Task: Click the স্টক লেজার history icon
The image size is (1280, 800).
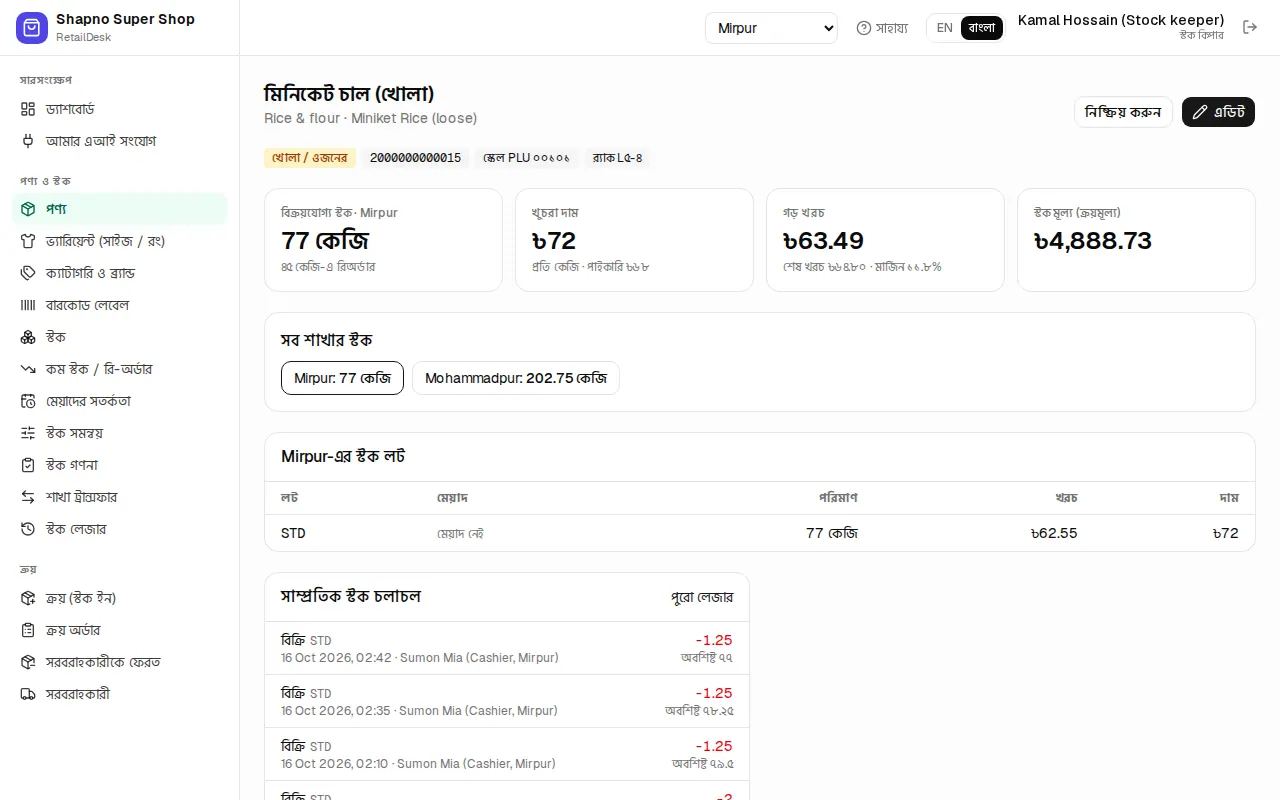Action: tap(28, 529)
